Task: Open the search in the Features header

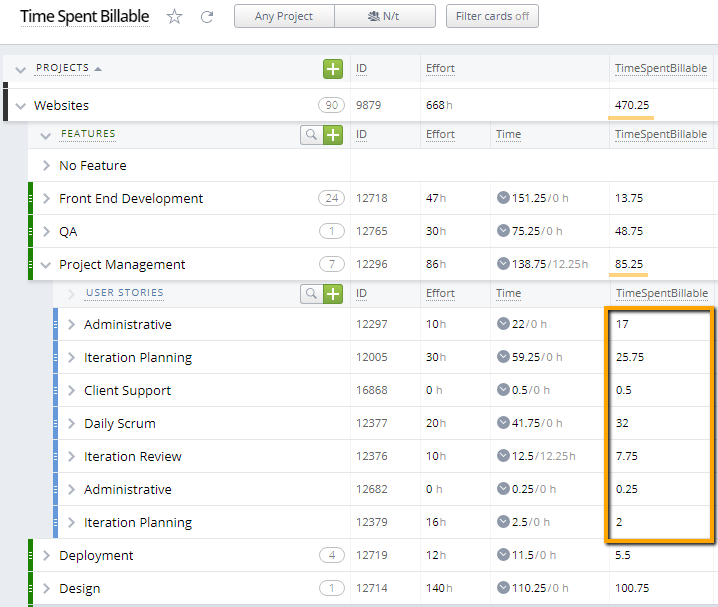Action: click(311, 135)
